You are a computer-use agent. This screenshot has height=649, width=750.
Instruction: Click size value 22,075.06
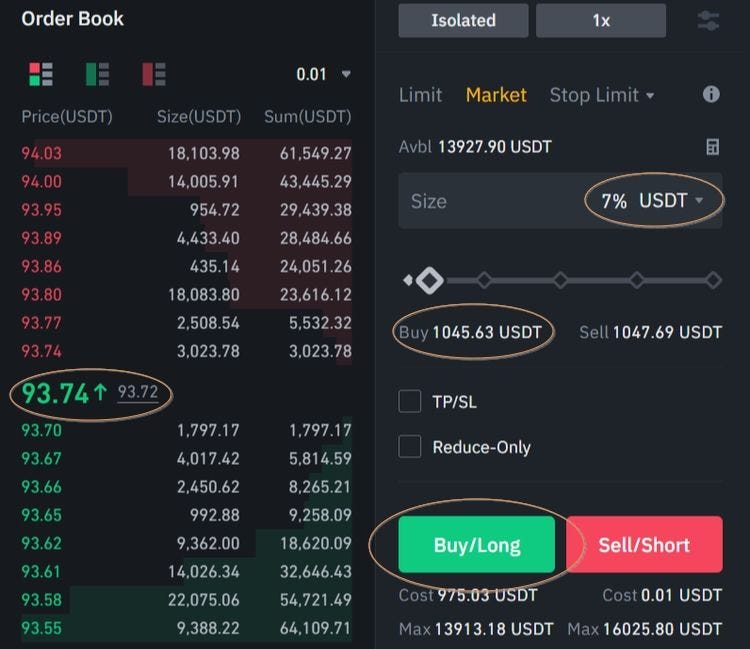[x=204, y=600]
